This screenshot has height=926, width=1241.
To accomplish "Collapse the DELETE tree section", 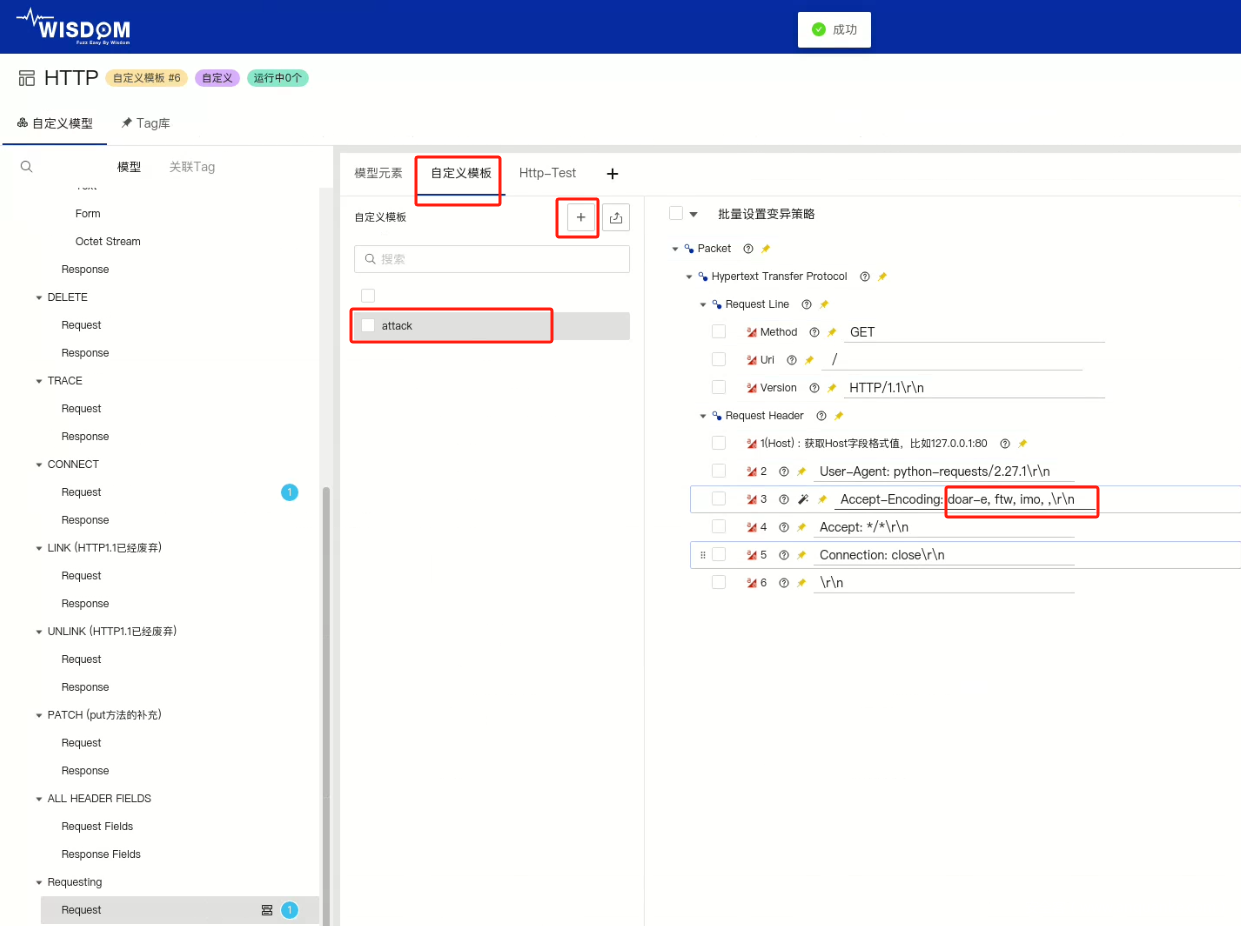I will 39,298.
